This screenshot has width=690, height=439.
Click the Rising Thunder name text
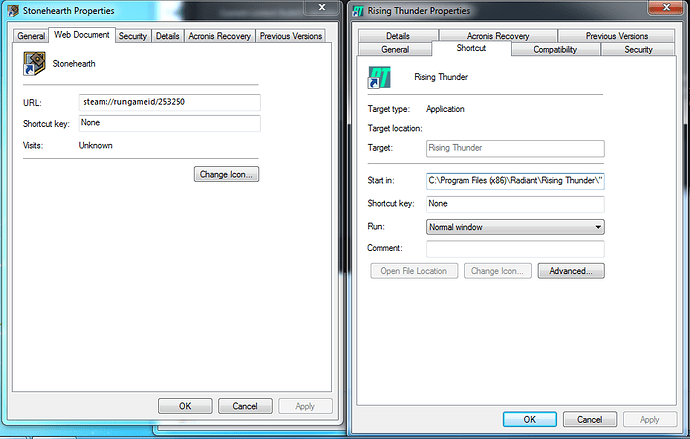pyautogui.click(x=441, y=77)
